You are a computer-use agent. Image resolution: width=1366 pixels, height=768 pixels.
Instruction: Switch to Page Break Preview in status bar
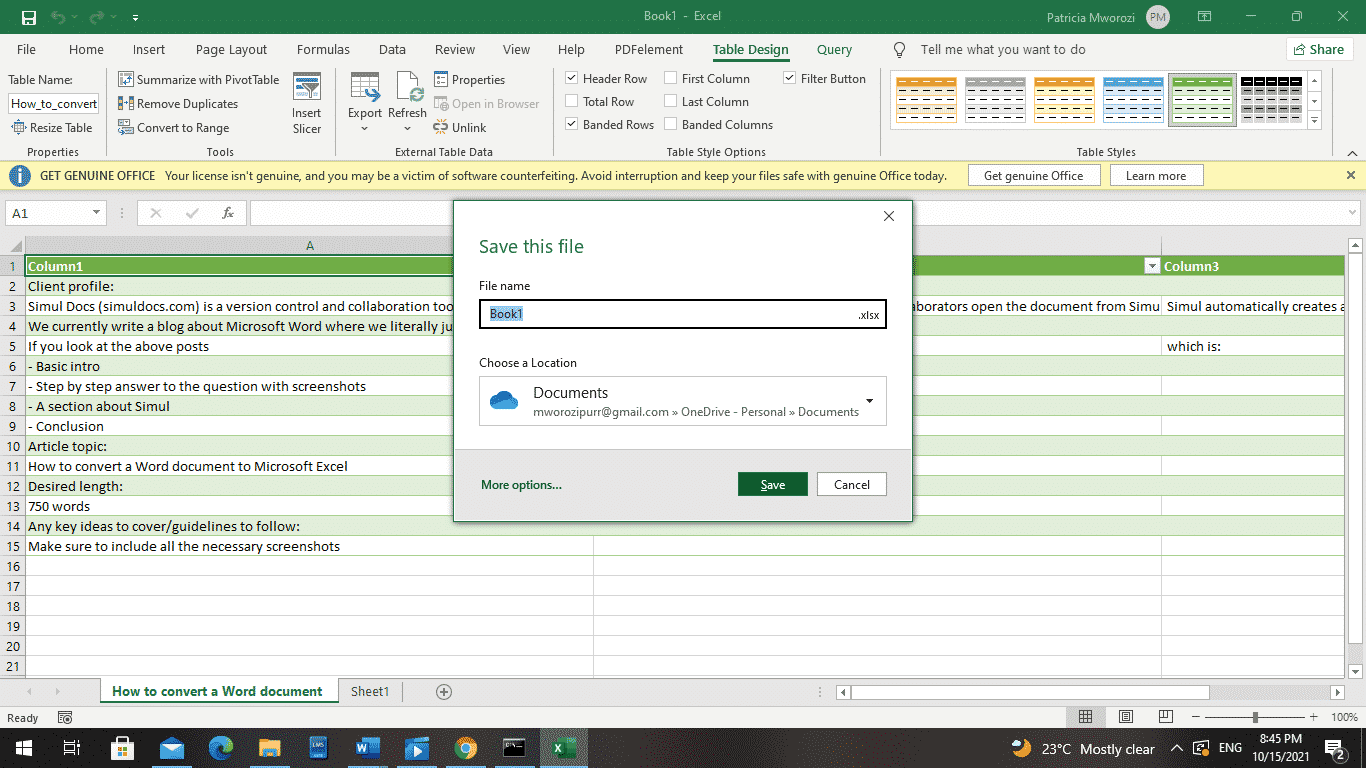[x=1165, y=717]
